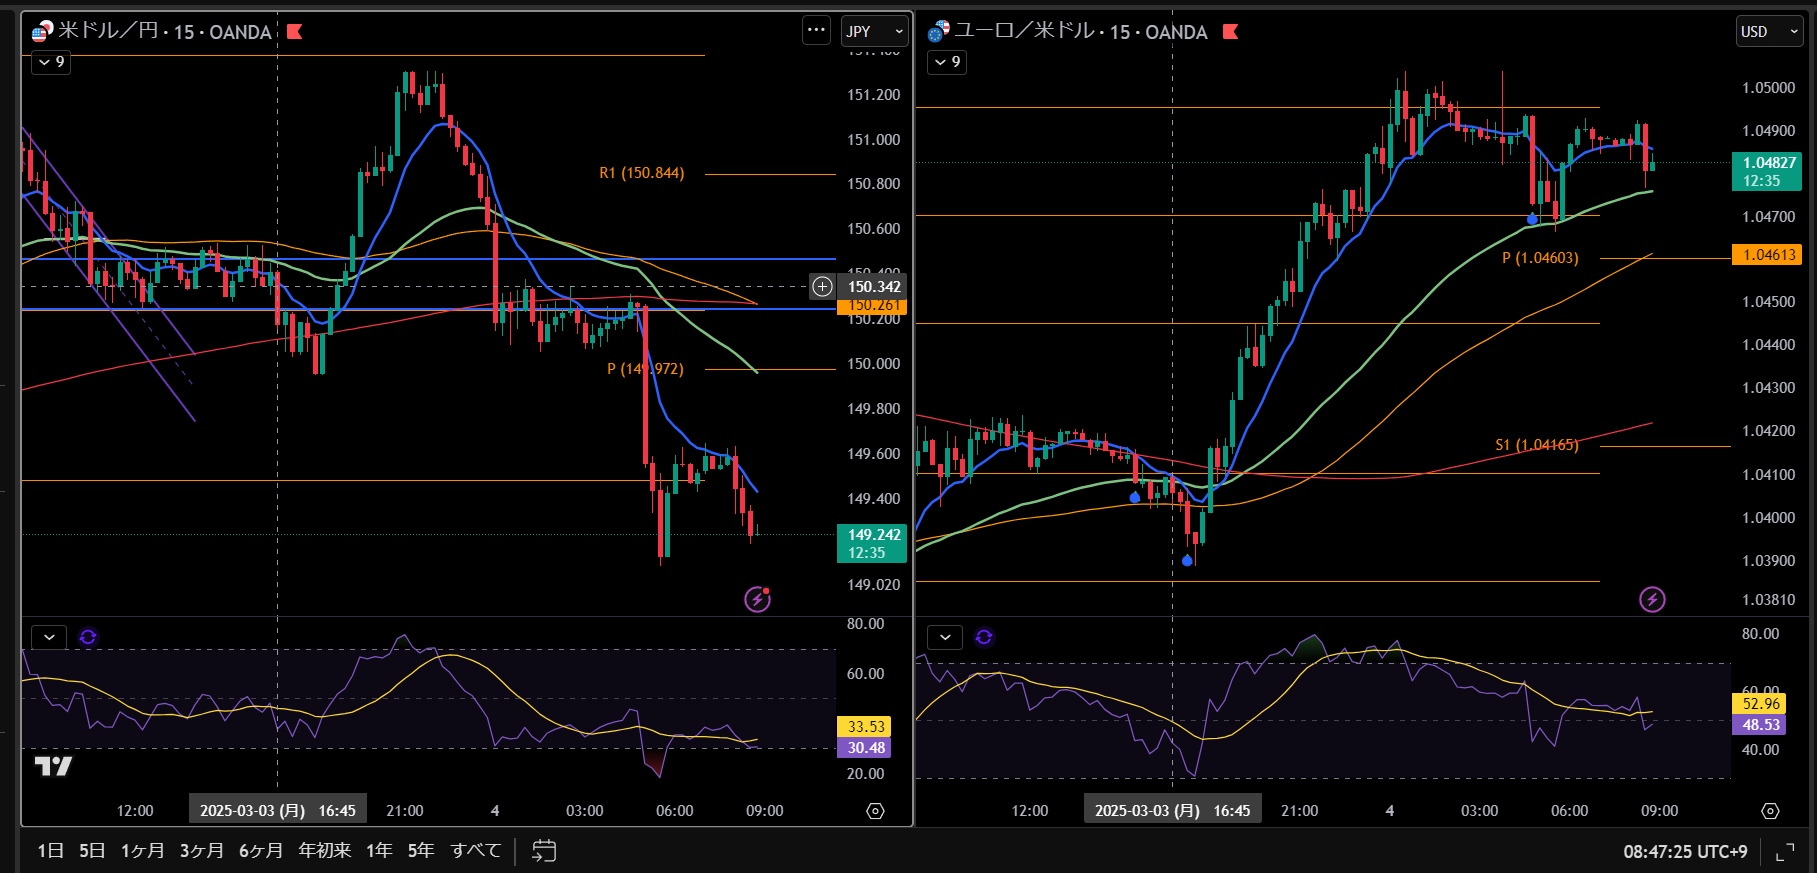Image resolution: width=1817 pixels, height=873 pixels.
Task: Click the plus icon at 150.342 price
Action: tap(822, 287)
